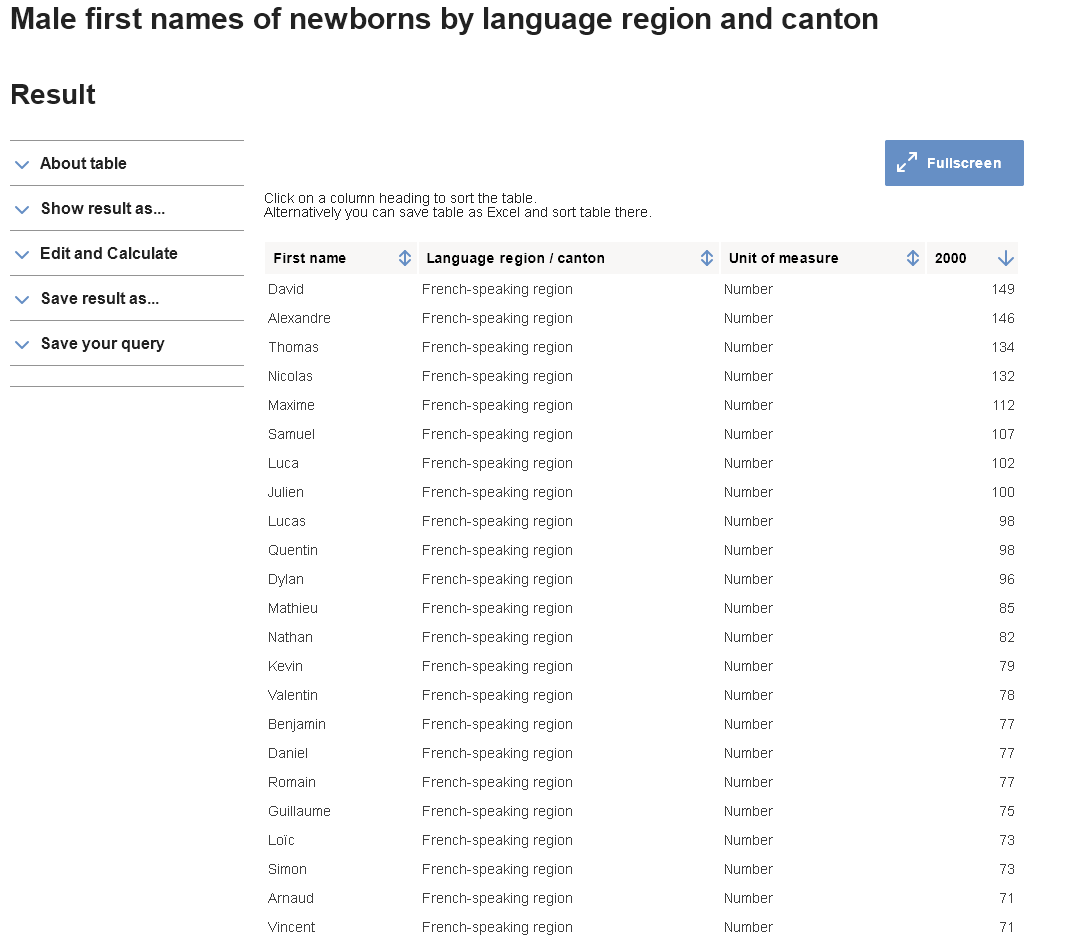Viewport: 1076px width, 938px height.
Task: Select the name Nathan
Action: coord(290,637)
